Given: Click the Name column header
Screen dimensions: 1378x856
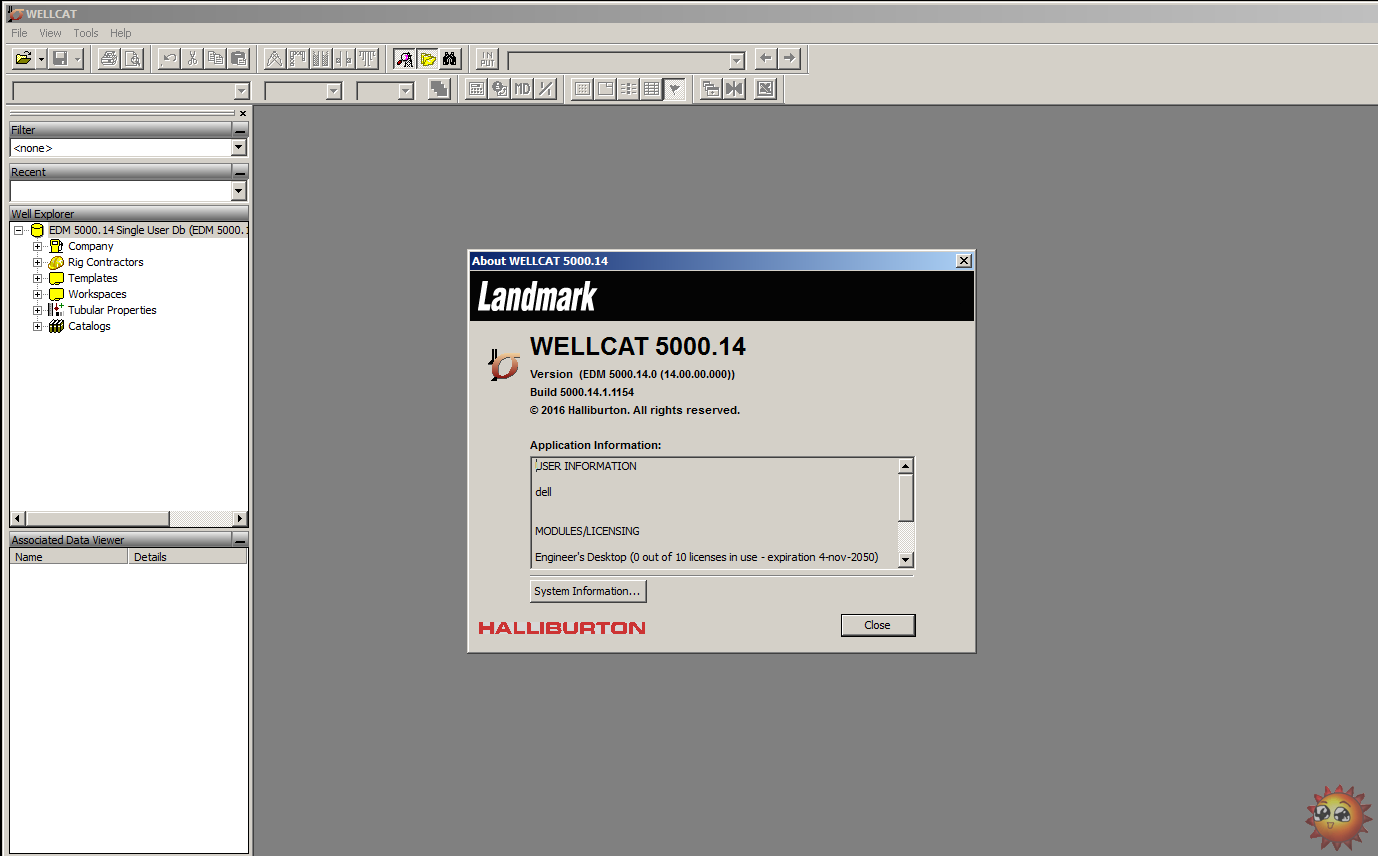Looking at the screenshot, I should 69,557.
